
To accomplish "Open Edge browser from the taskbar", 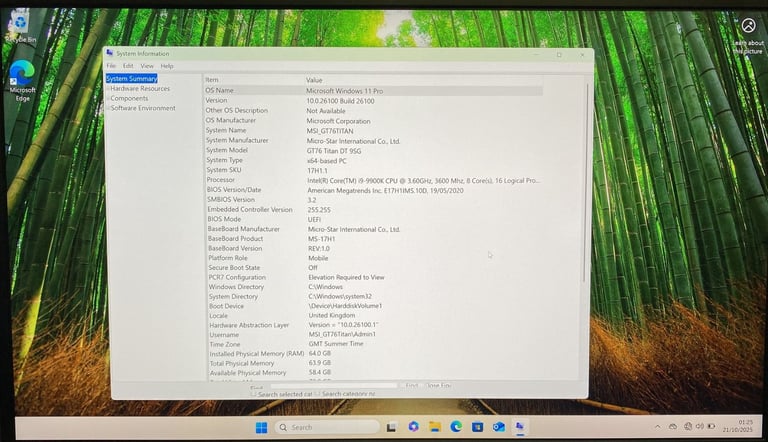I will pyautogui.click(x=456, y=427).
